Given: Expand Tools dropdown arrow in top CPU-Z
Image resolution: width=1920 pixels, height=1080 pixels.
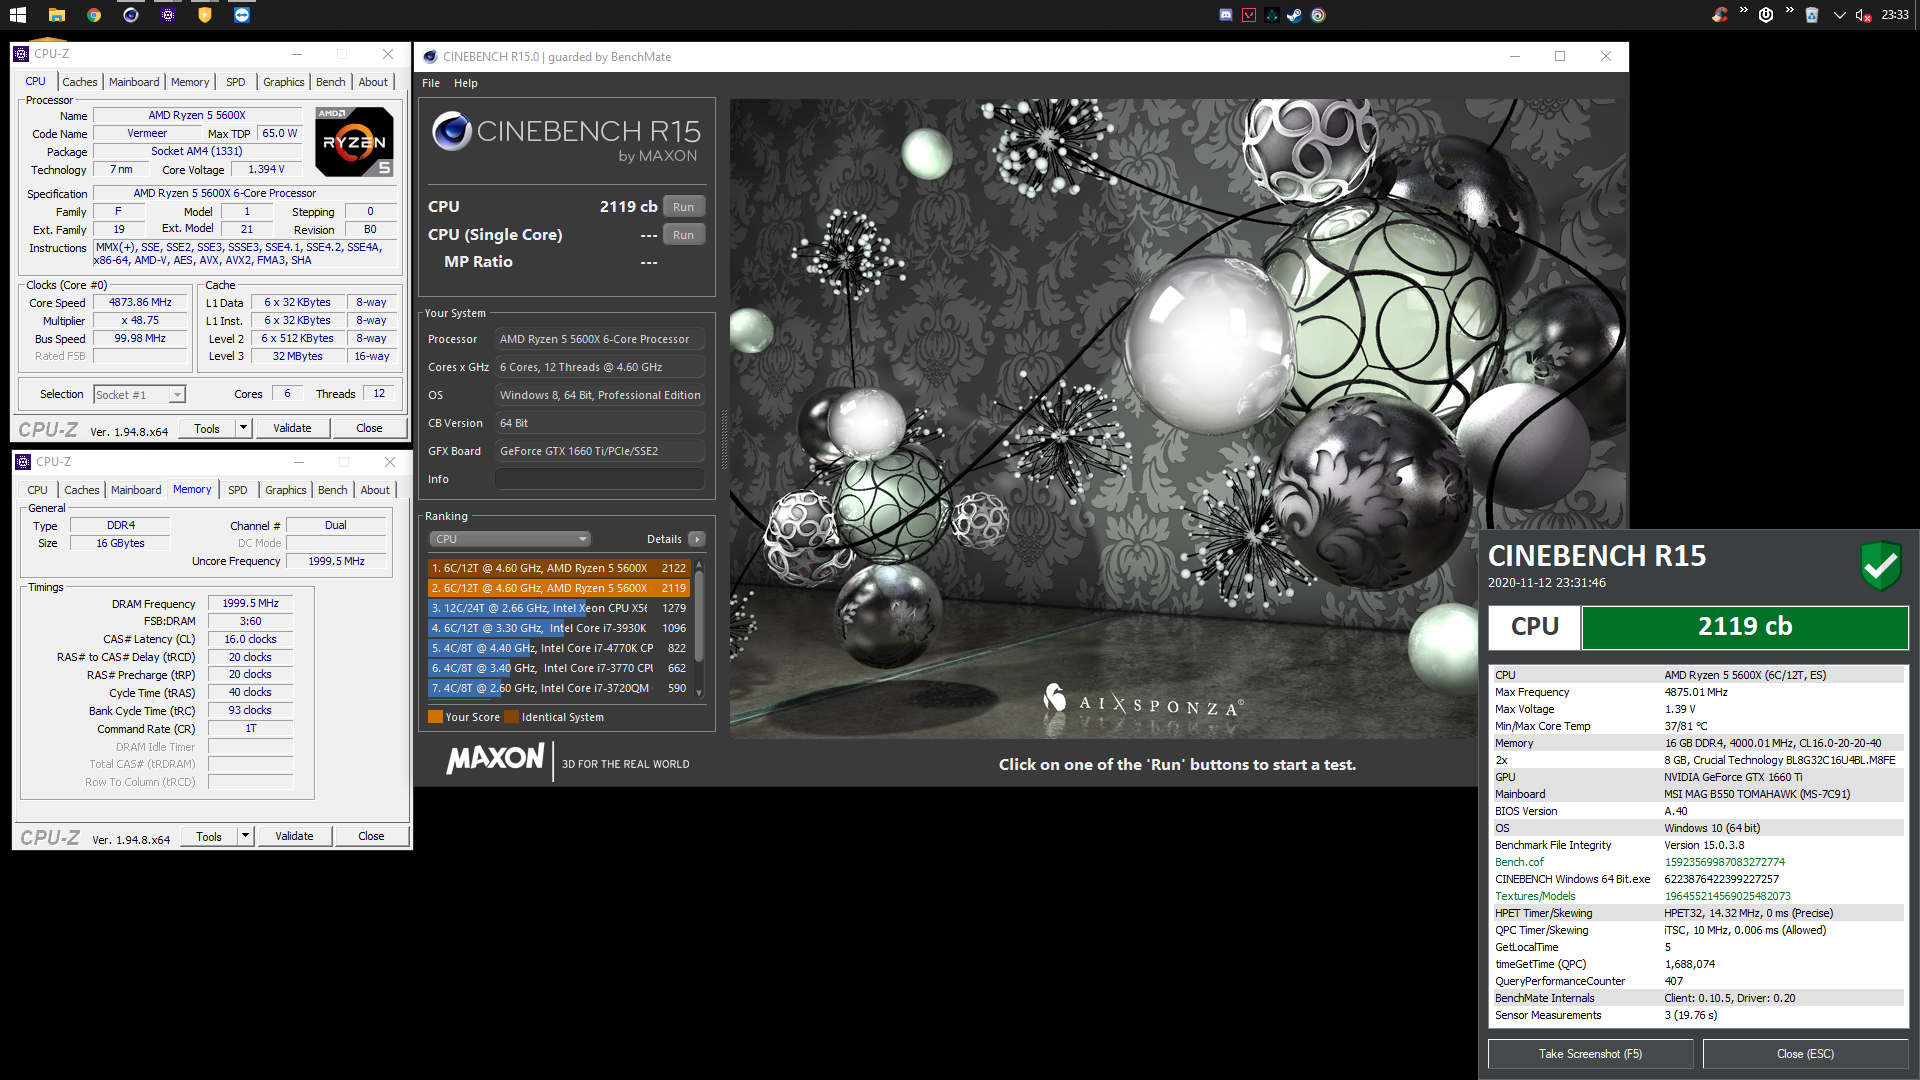Looking at the screenshot, I should point(243,428).
